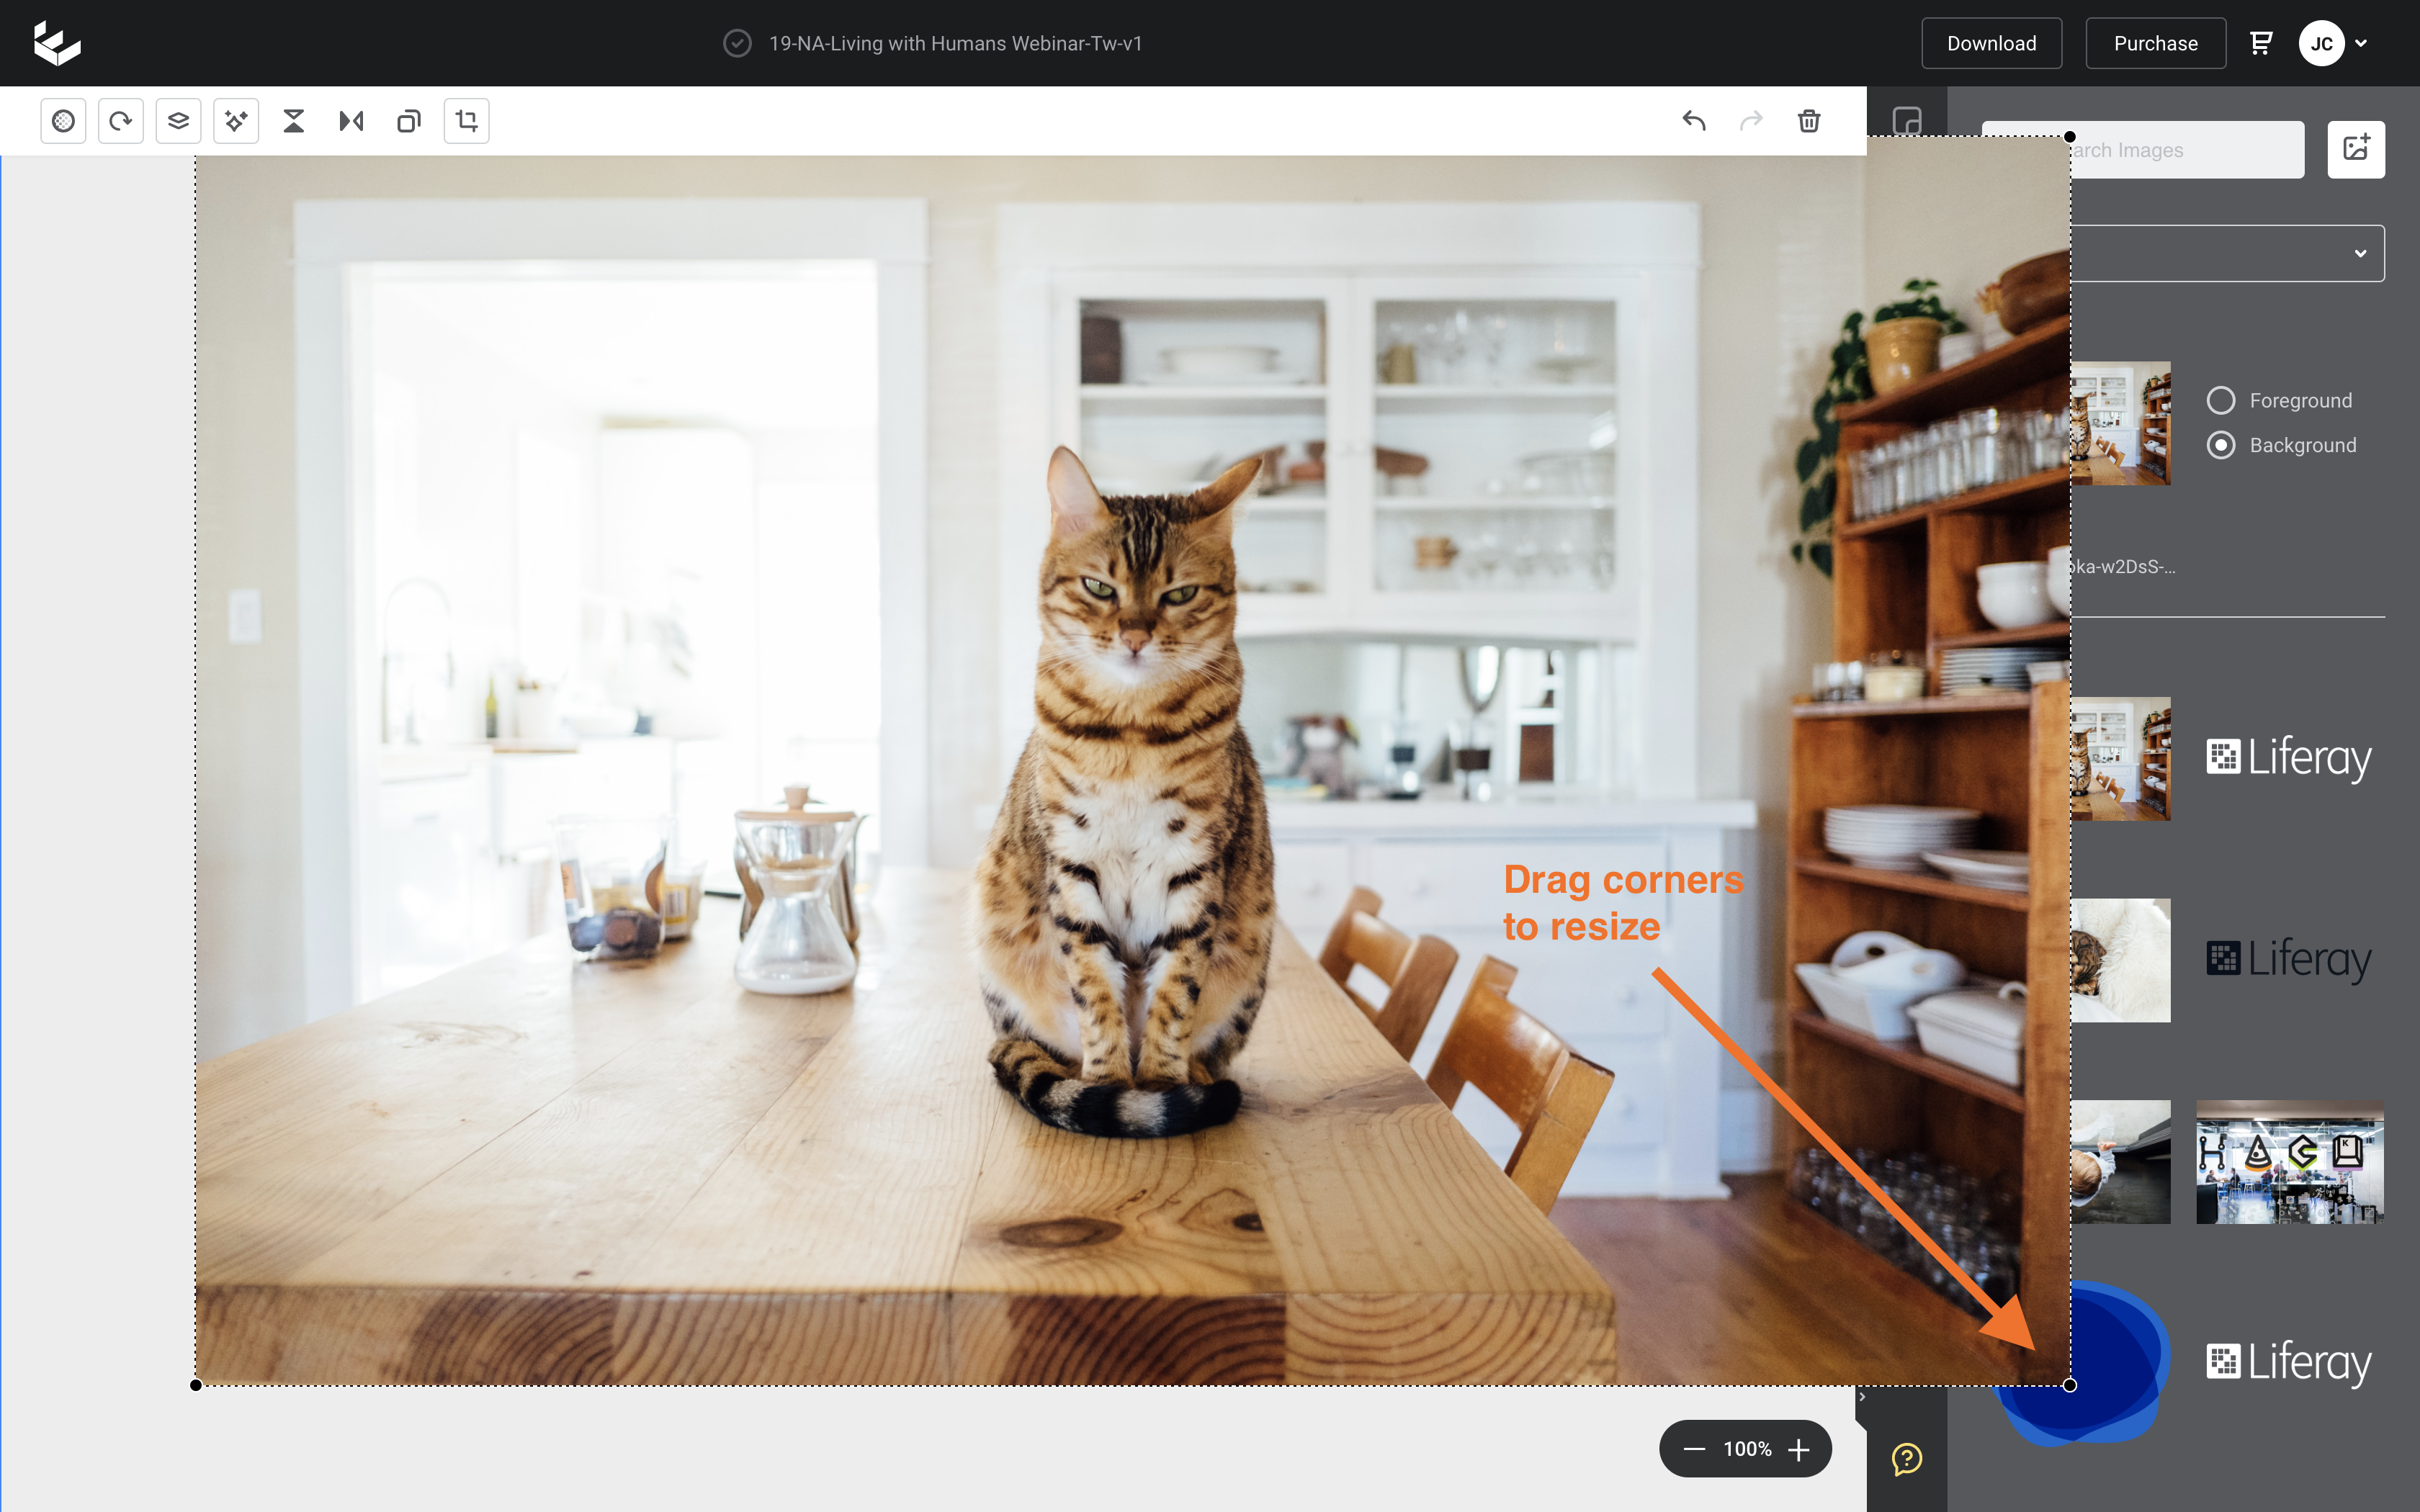Select the cat photo on canvas
2420x1512 pixels.
tap(1132, 770)
